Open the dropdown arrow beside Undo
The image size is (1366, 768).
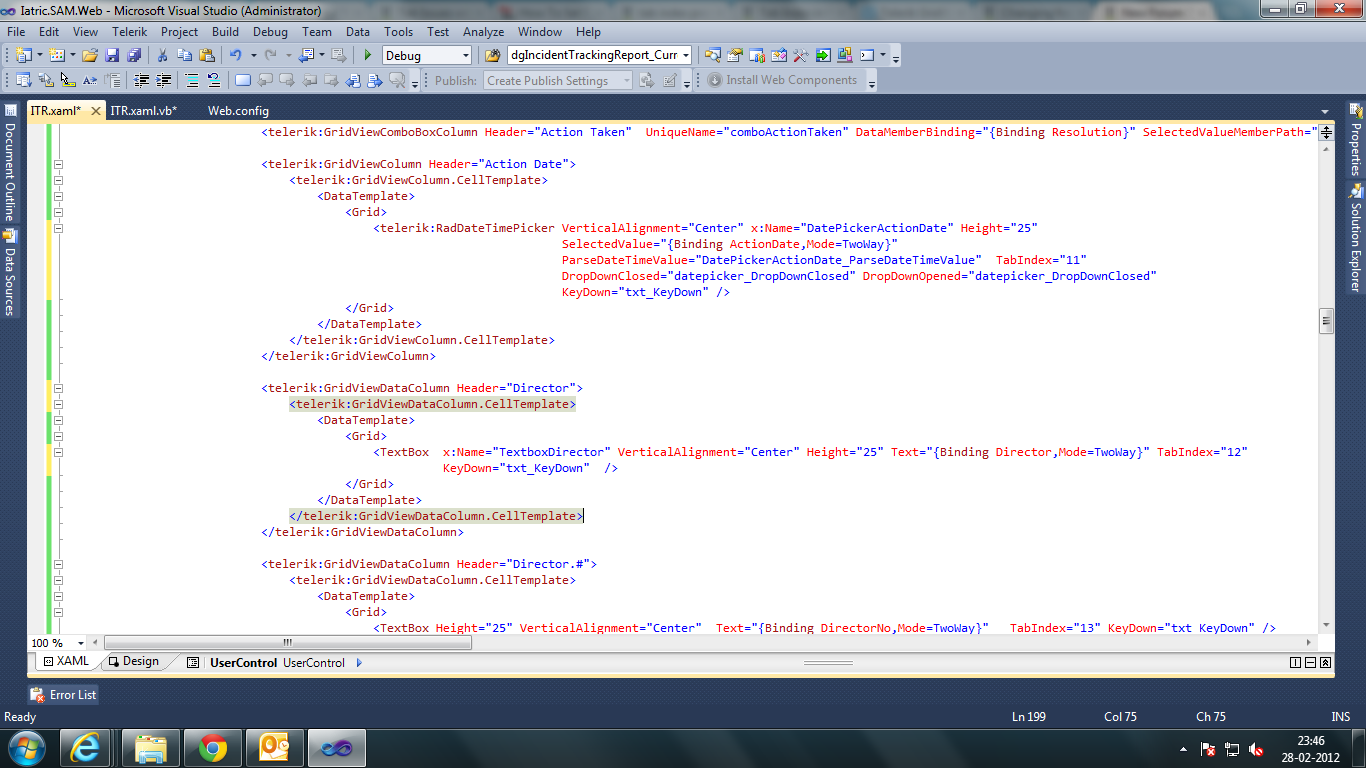253,55
